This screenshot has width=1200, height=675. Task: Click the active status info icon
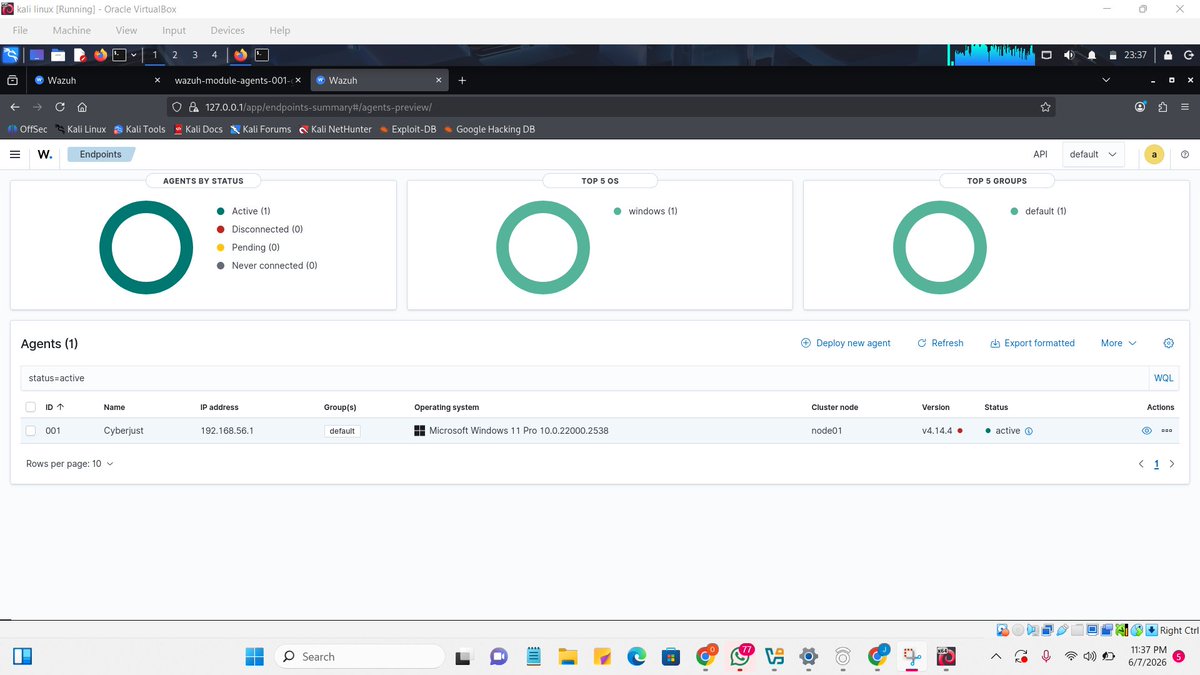1029,431
